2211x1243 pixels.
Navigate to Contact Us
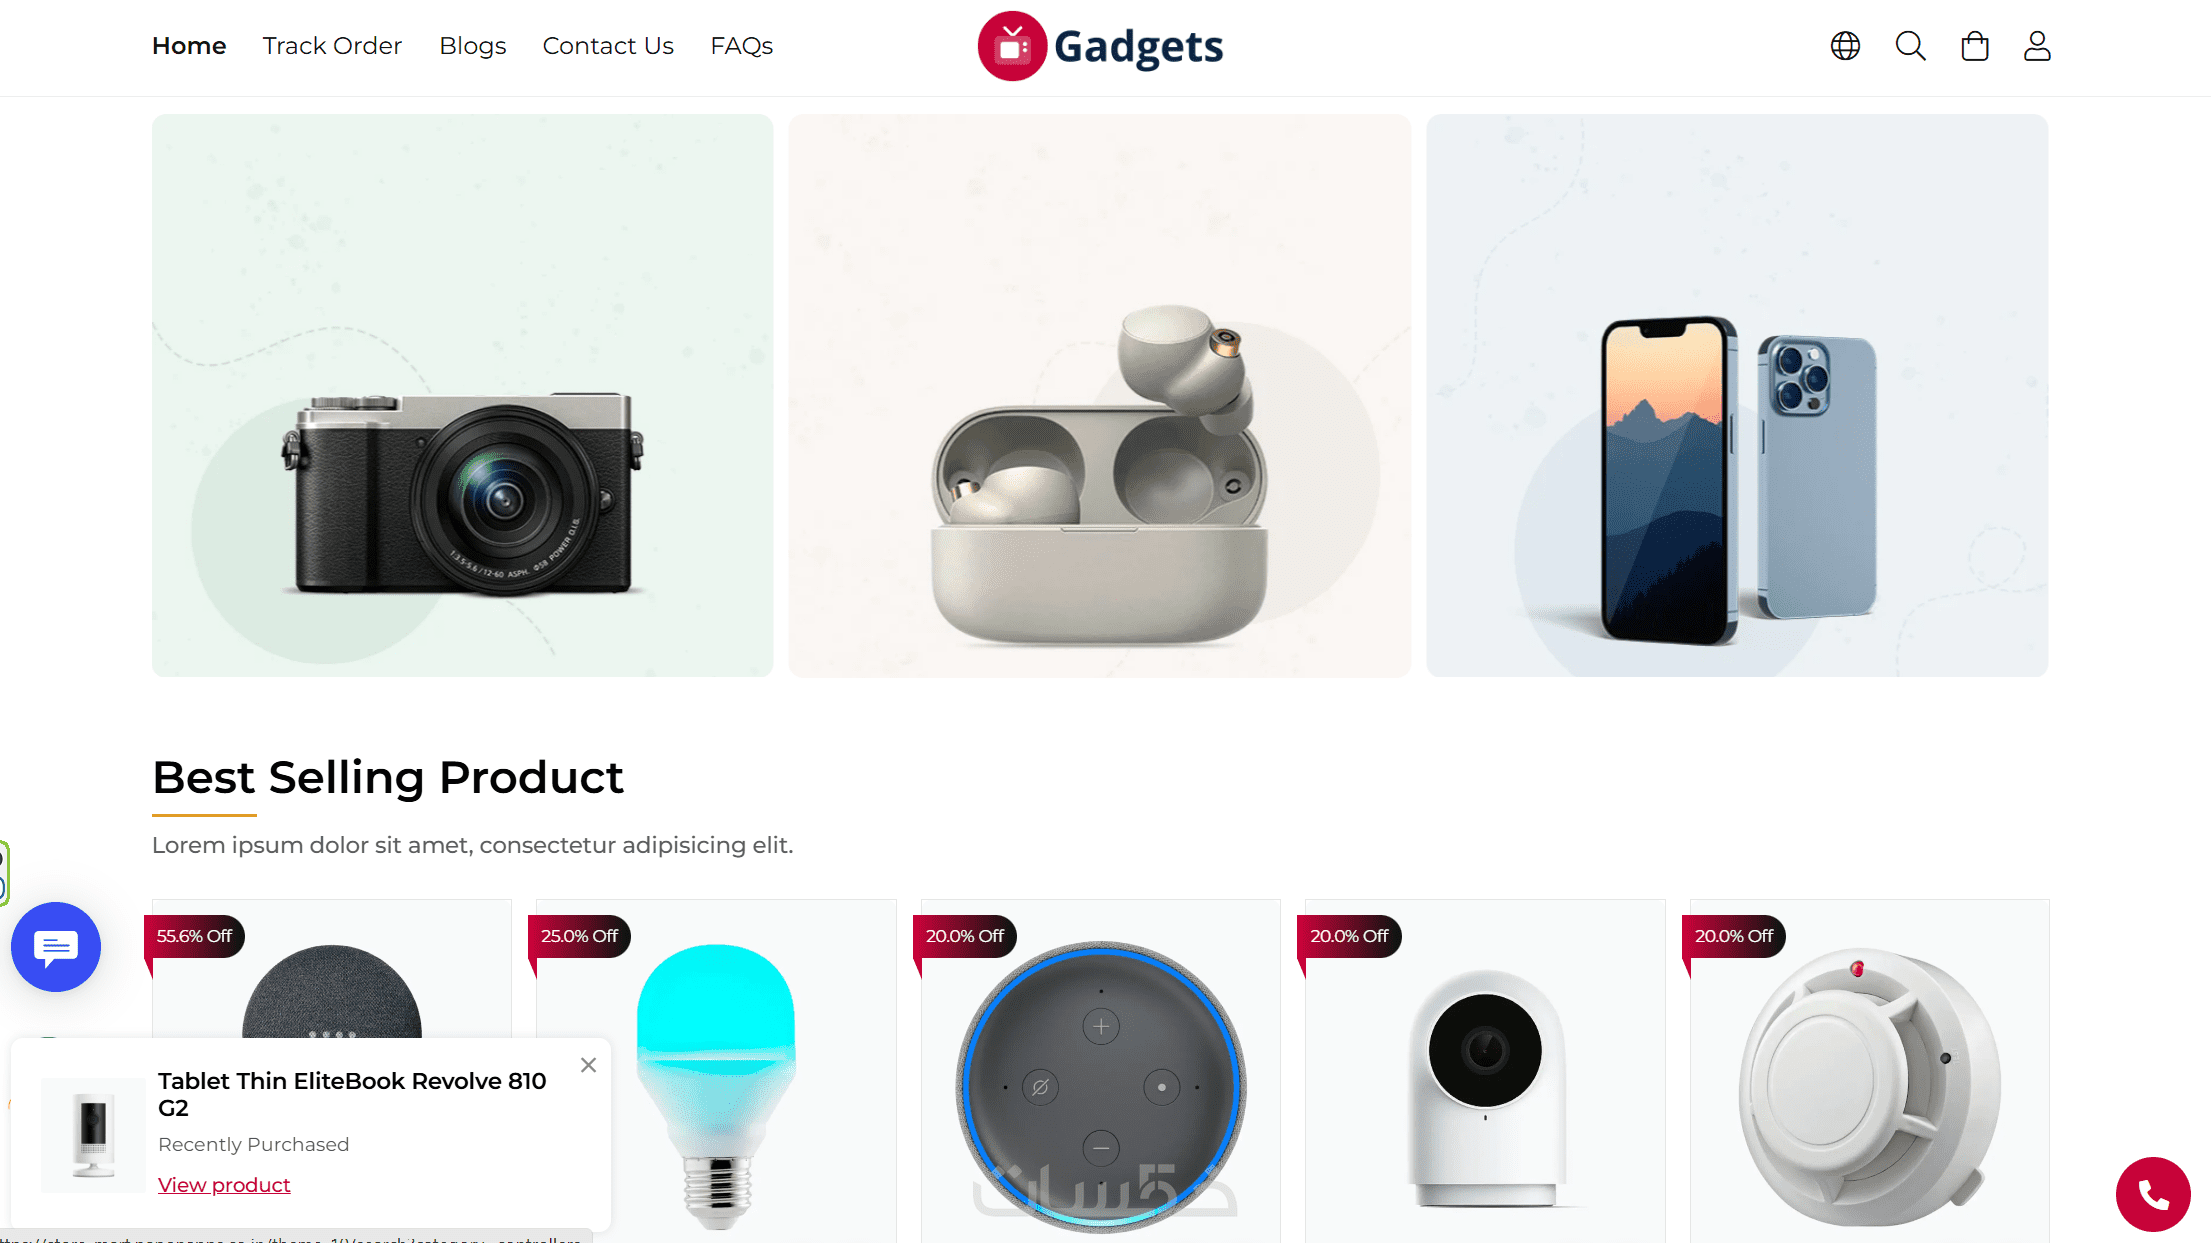tap(608, 46)
